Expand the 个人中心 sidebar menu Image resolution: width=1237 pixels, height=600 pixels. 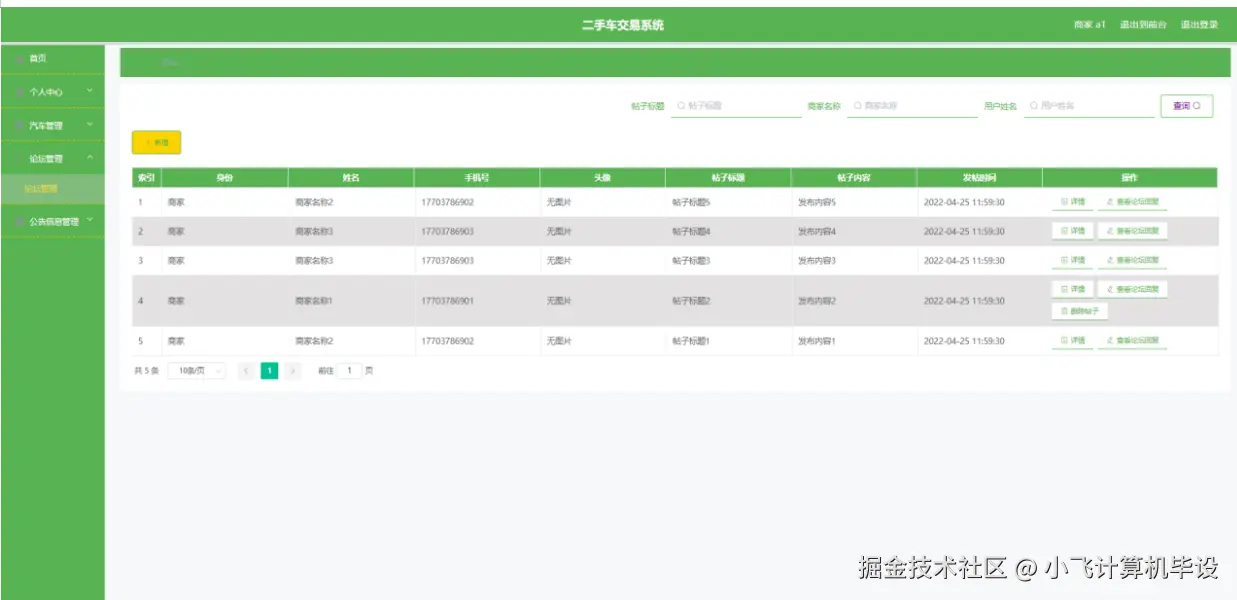tap(52, 92)
